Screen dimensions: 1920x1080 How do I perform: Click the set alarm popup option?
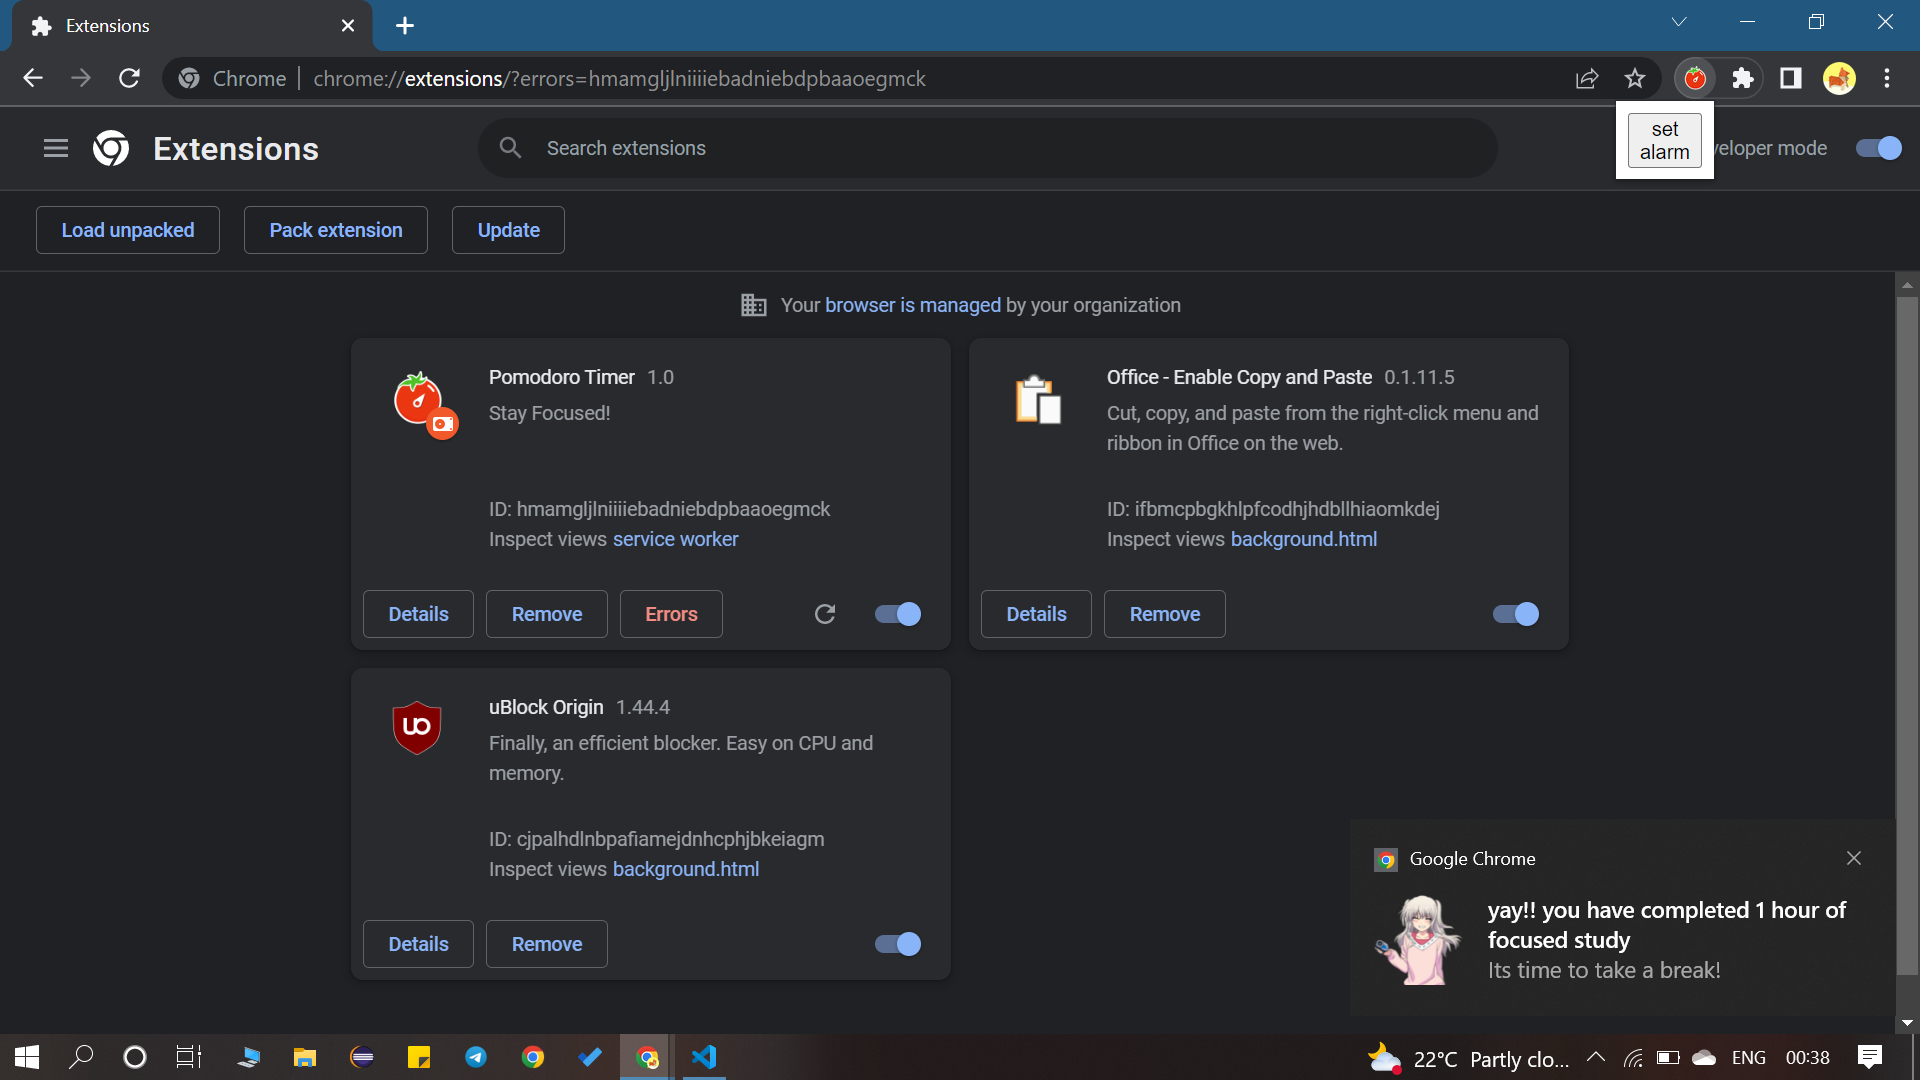coord(1663,140)
